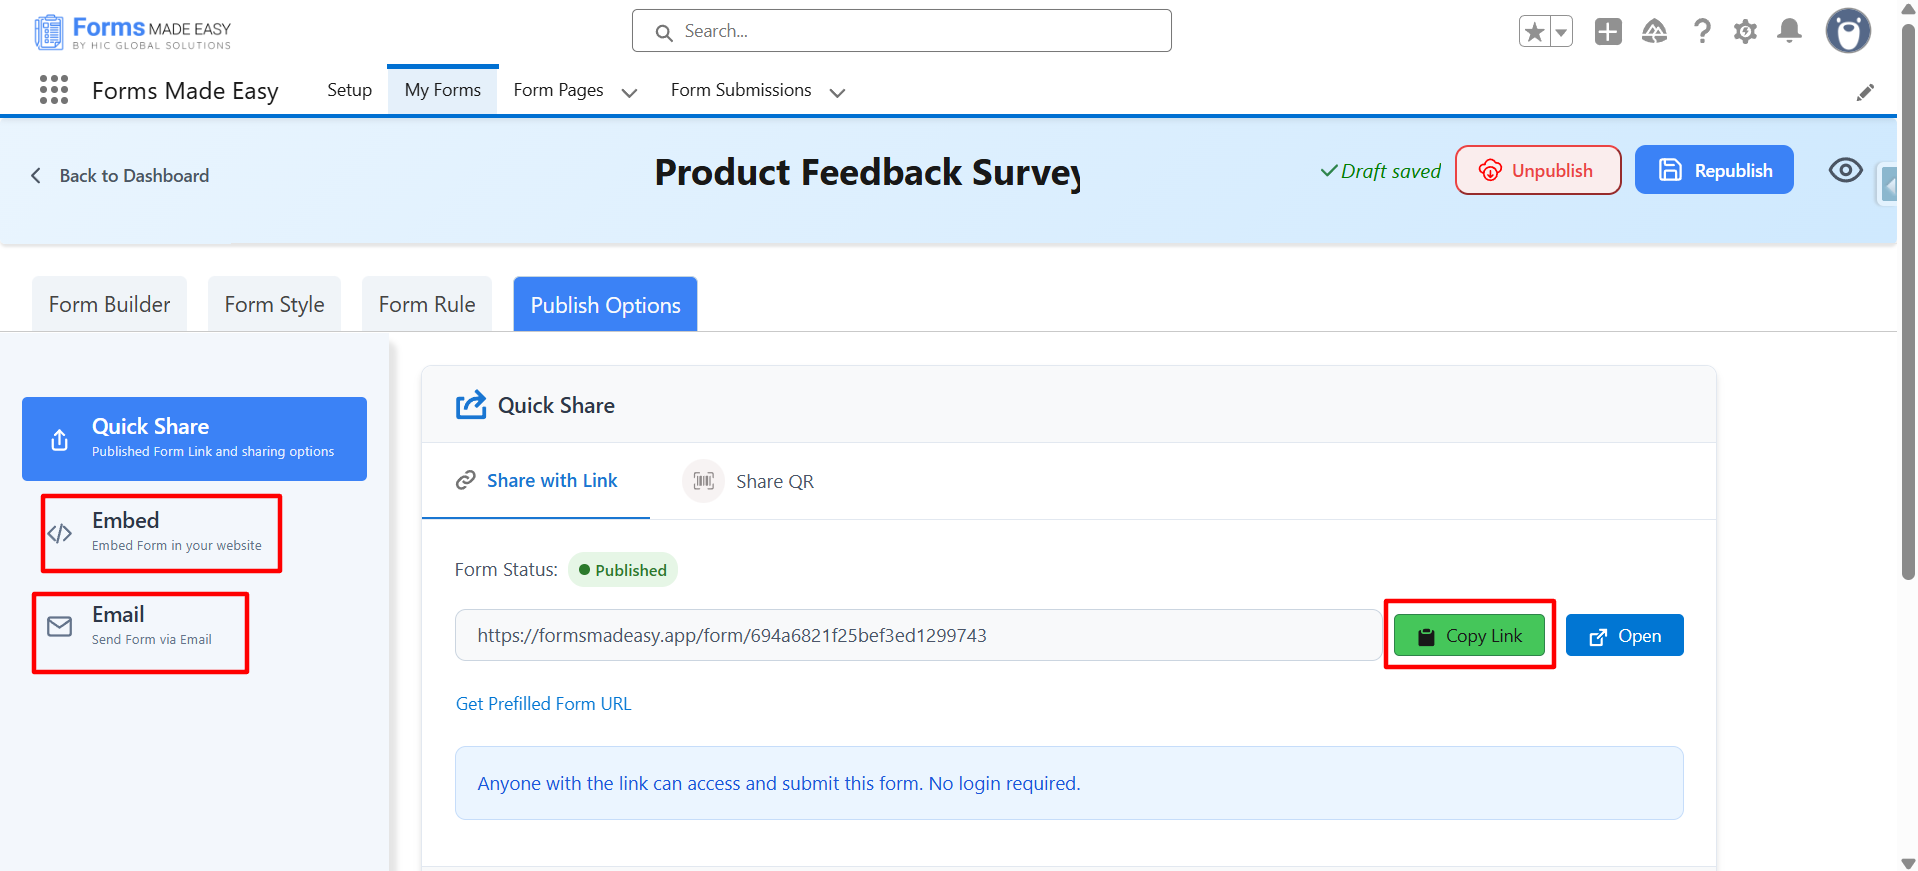Open the setup gear icon

click(1745, 32)
